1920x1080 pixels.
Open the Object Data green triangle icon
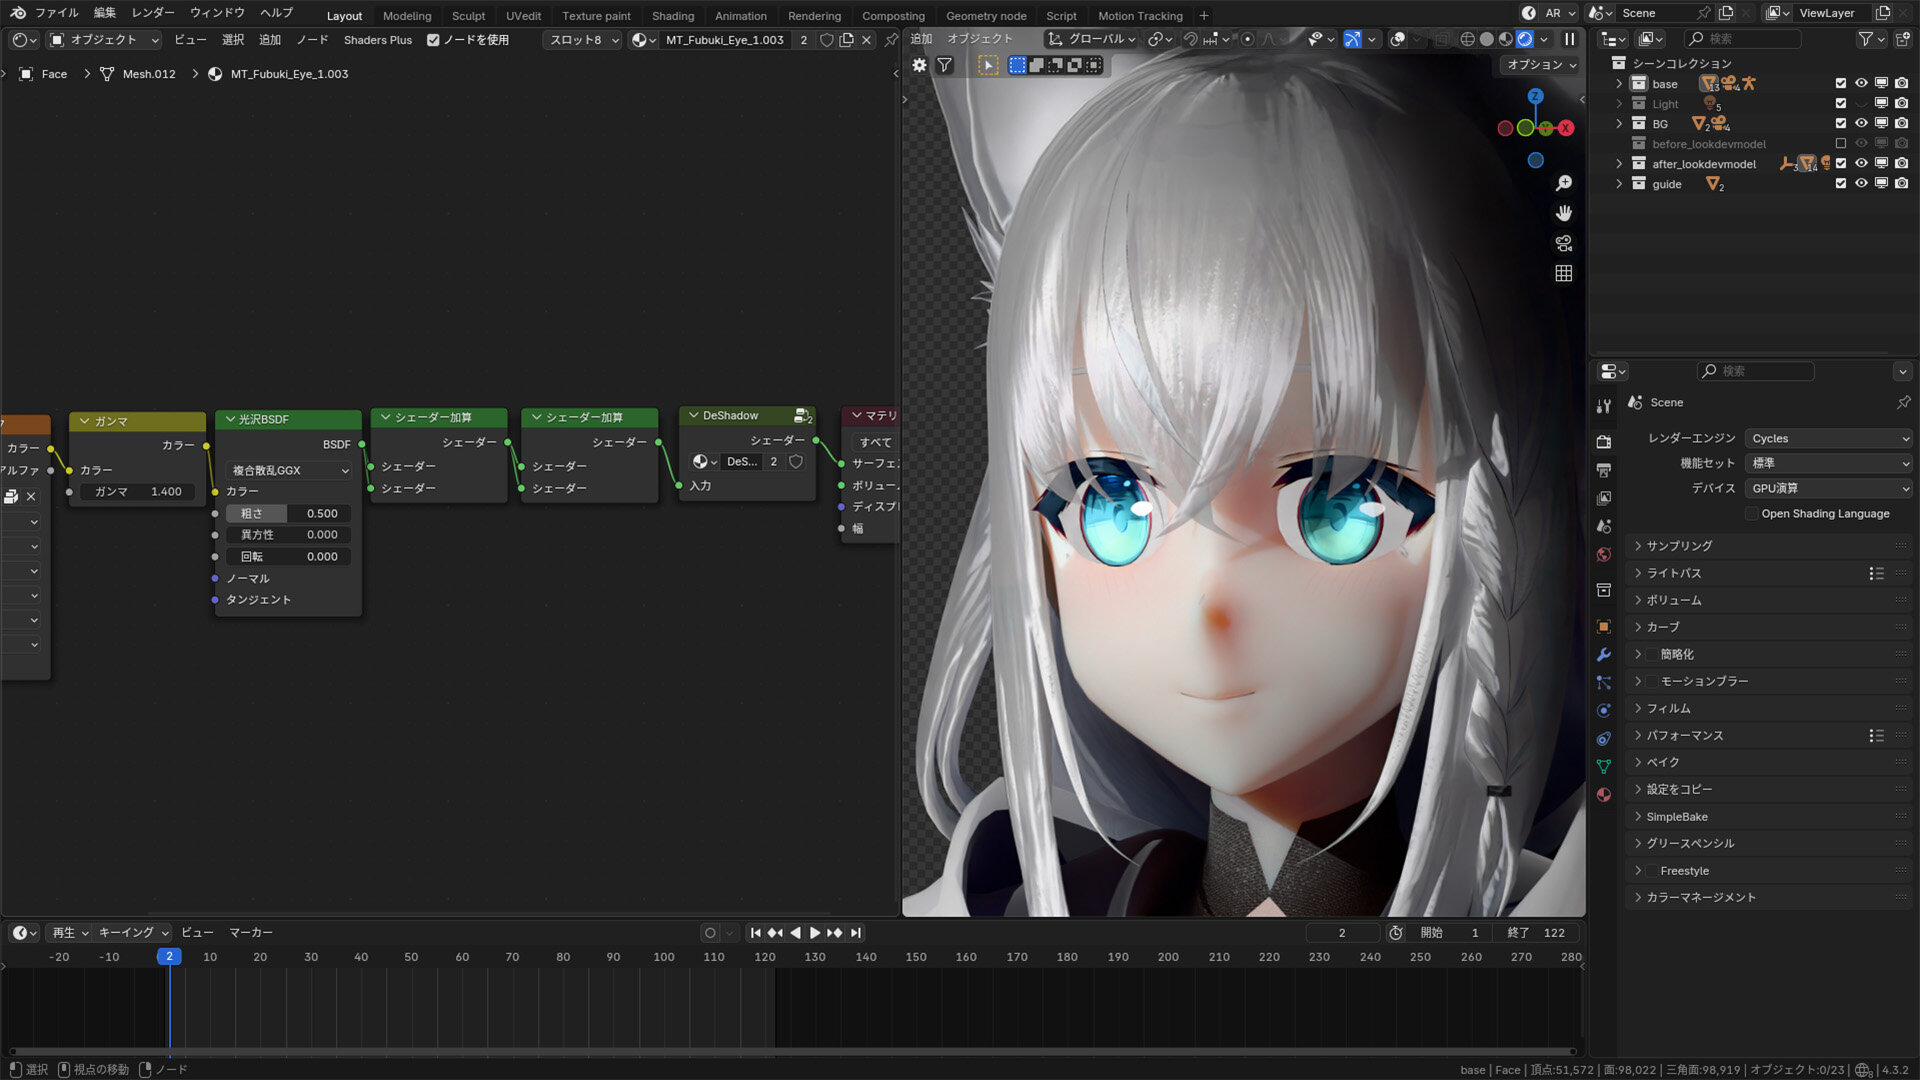tap(1604, 766)
